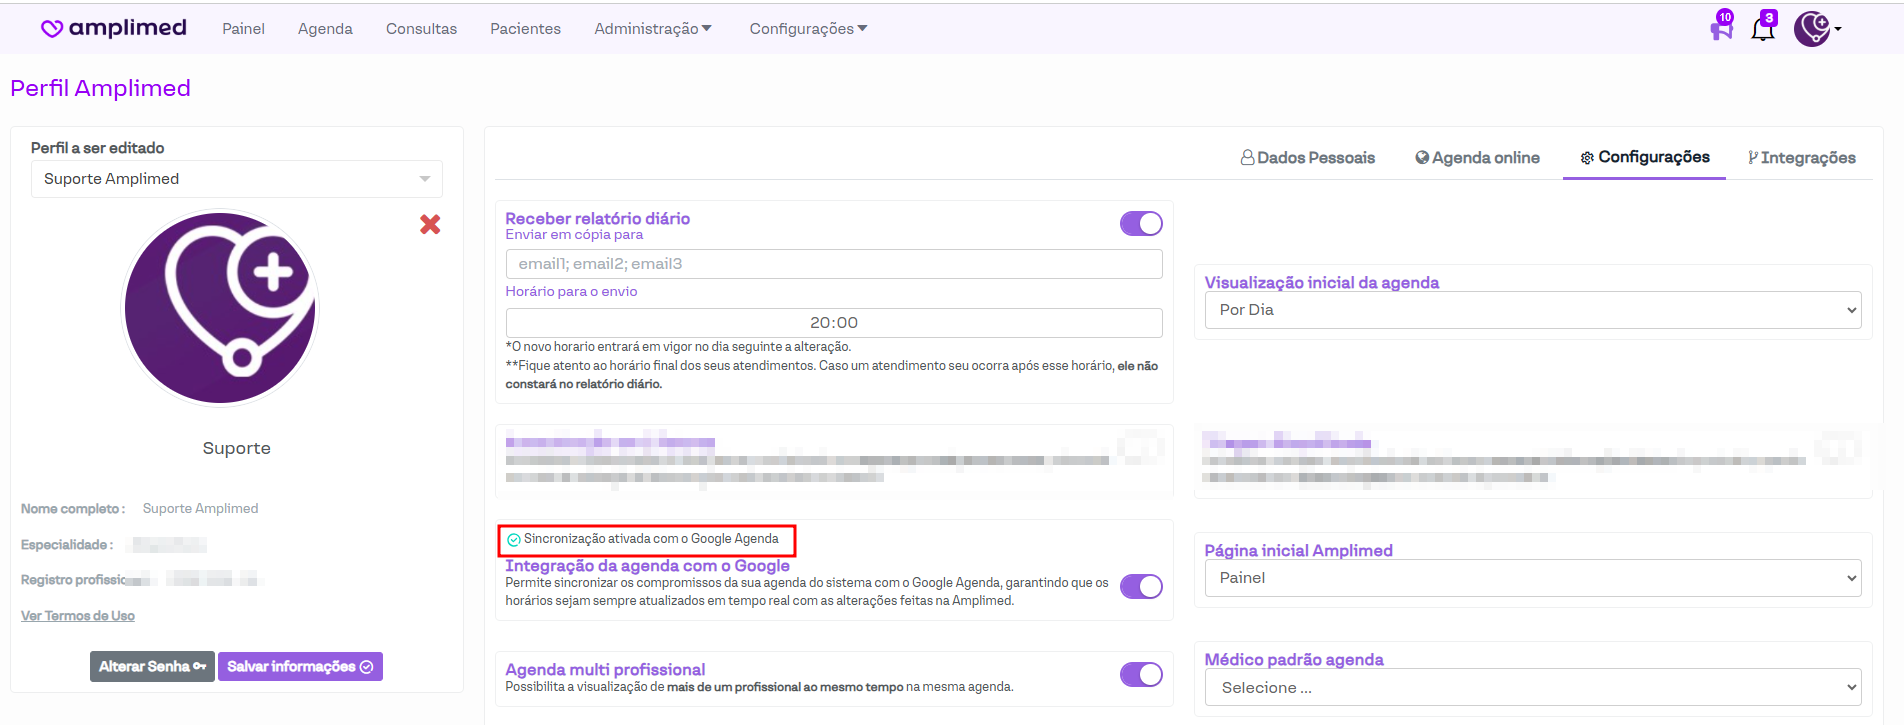Toggle the Google agenda integration switch
The image size is (1904, 725).
[x=1141, y=586]
